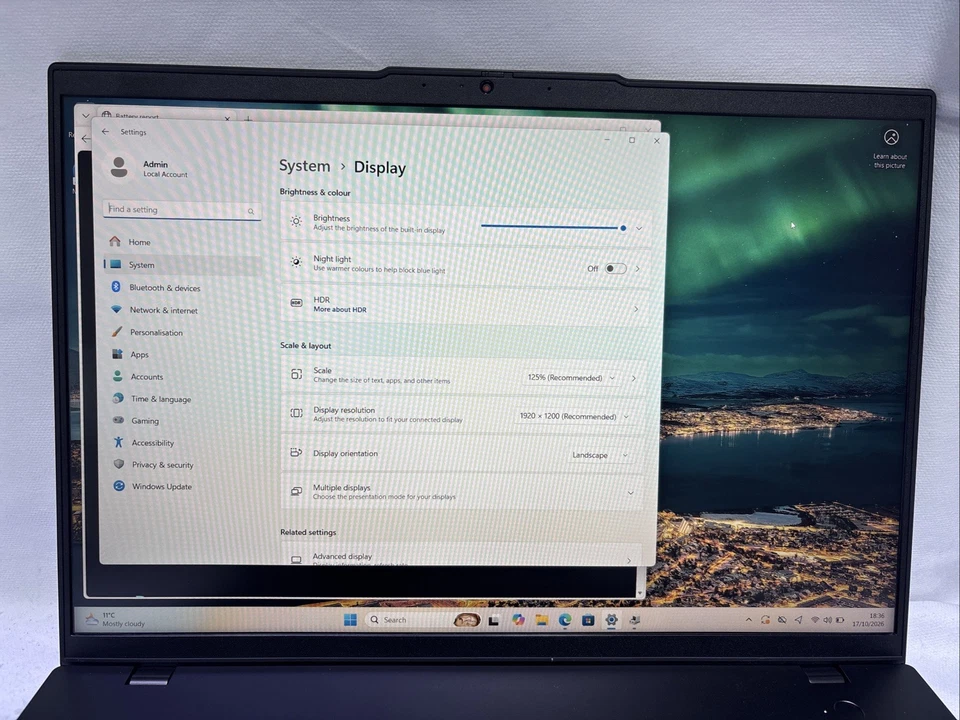Click the Brightness sun icon
This screenshot has height=720, width=960.
coord(296,222)
